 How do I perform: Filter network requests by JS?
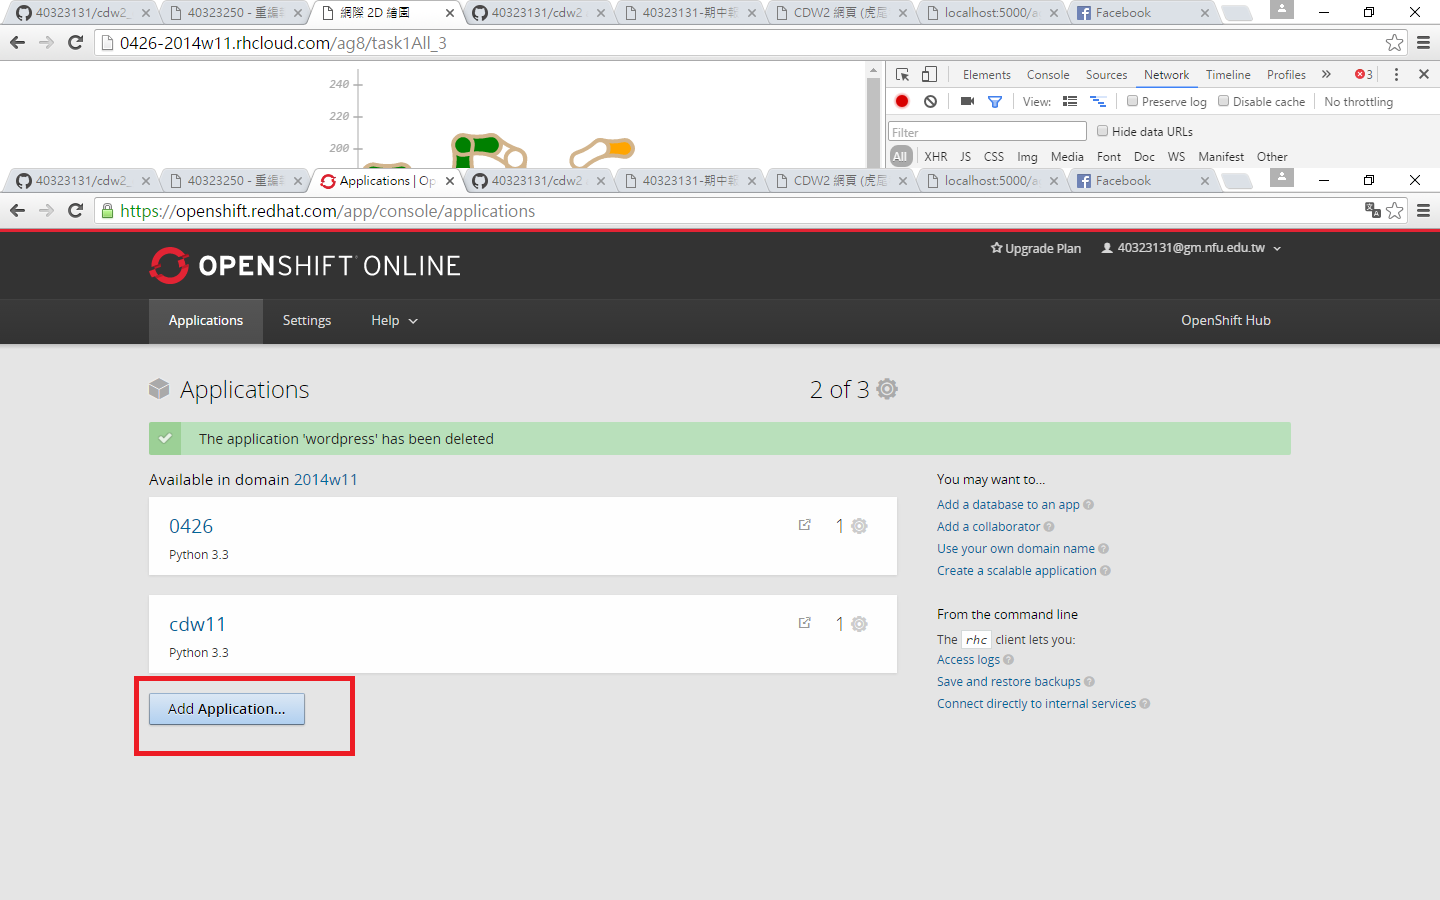tap(965, 156)
